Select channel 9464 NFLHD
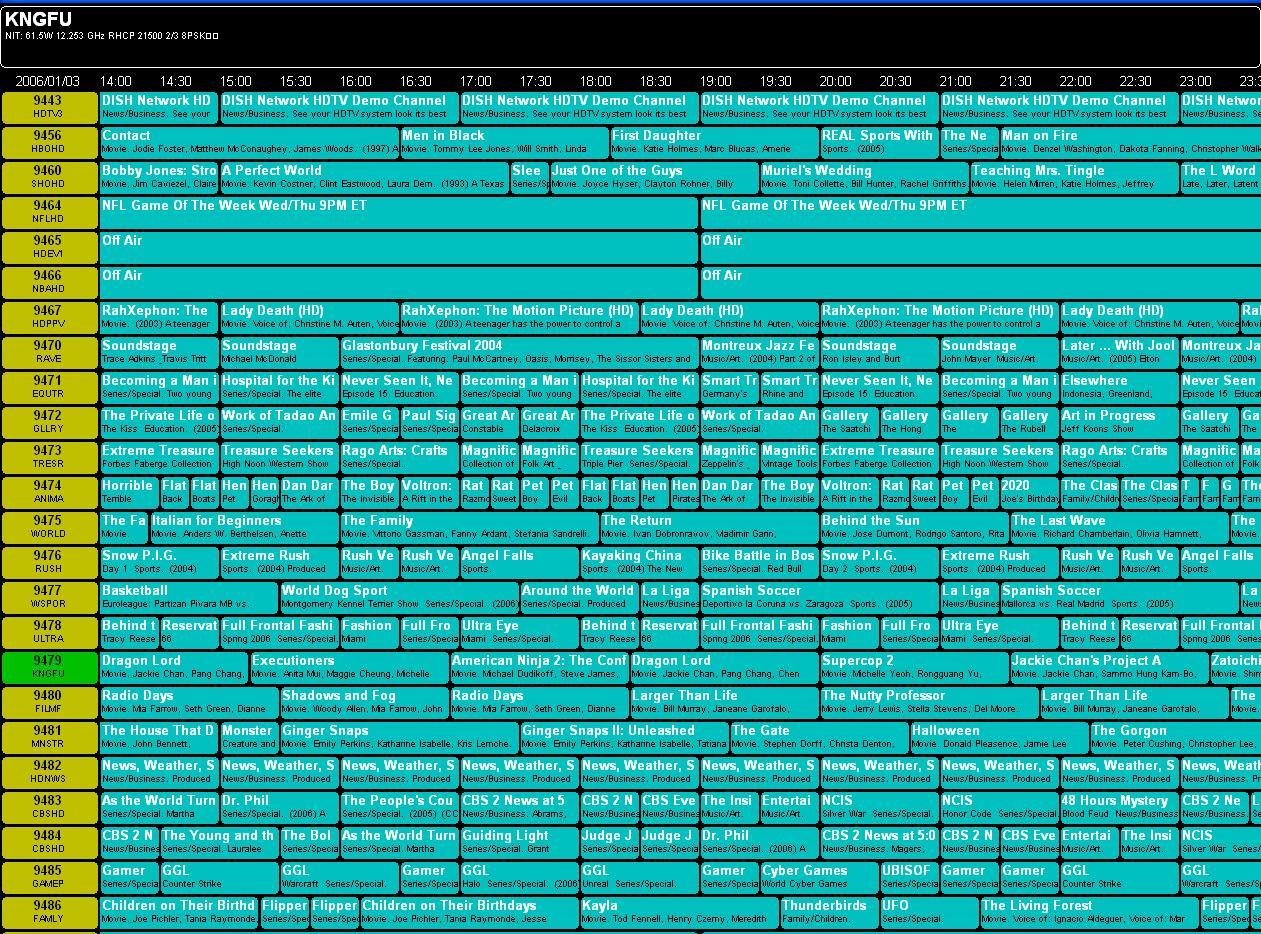 click(x=49, y=212)
